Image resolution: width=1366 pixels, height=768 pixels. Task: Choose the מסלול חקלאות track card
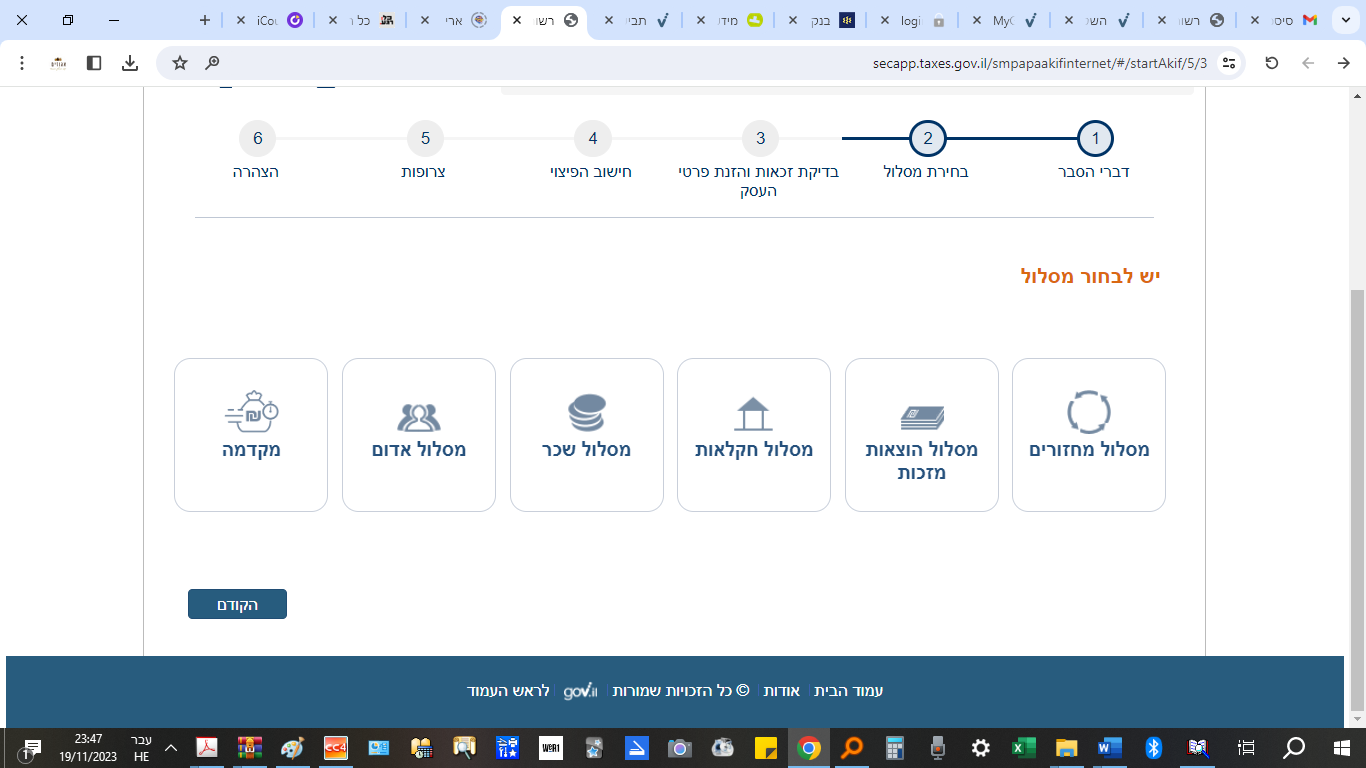coord(754,435)
